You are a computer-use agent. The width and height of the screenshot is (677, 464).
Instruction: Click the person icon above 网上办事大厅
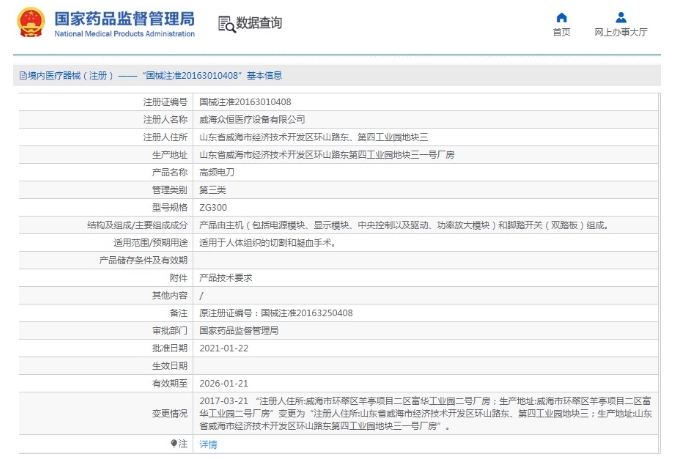[621, 17]
